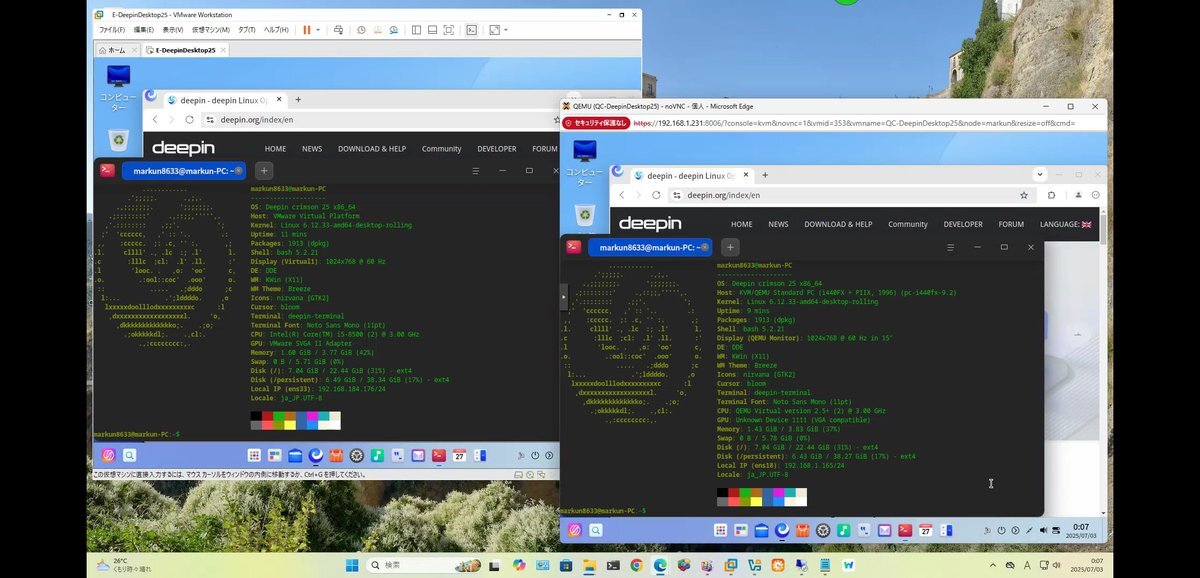
Task: Open the snapshot manager icon in VMware toolbar
Action: click(x=393, y=30)
